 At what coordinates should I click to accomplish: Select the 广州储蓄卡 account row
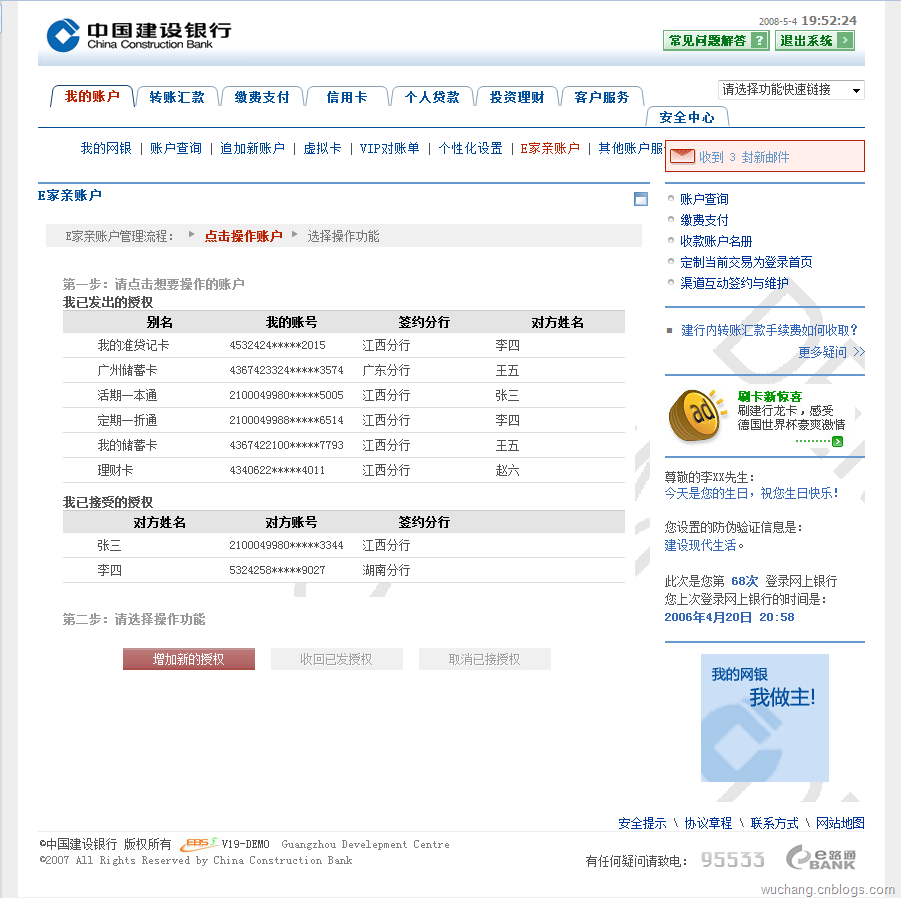[x=344, y=371]
